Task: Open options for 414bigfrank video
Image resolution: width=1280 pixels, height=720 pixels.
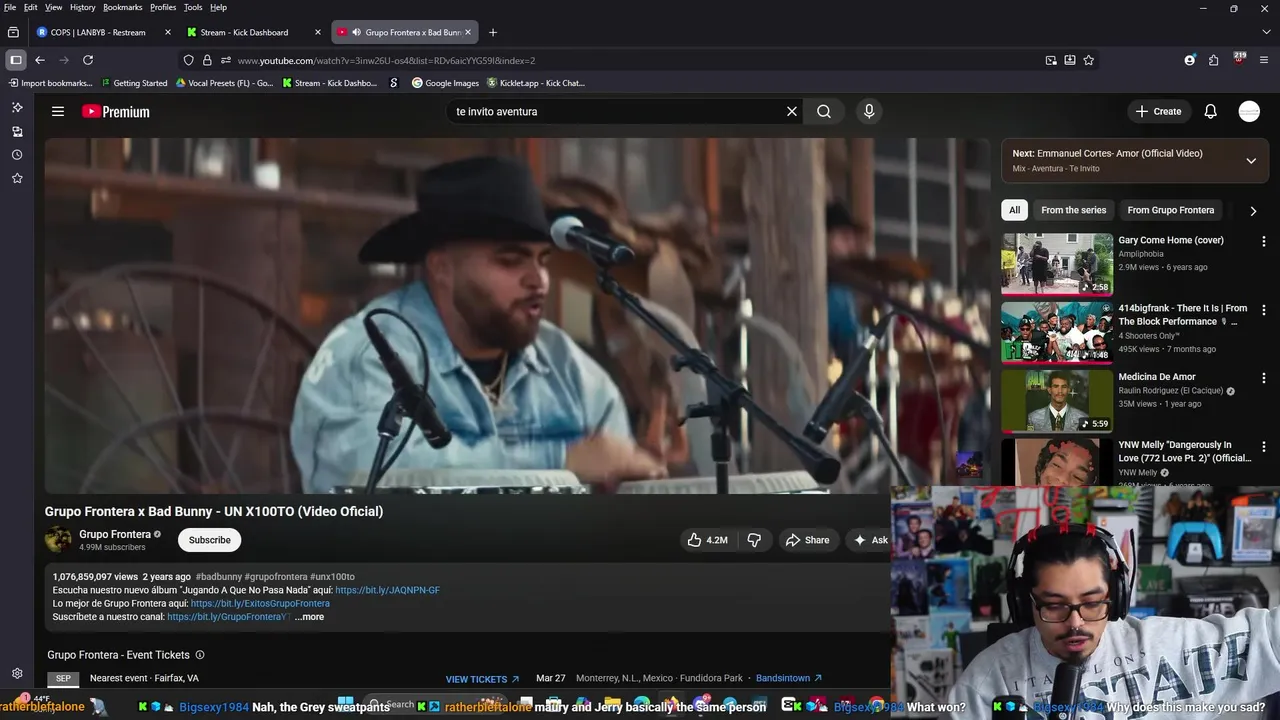Action: (x=1263, y=310)
